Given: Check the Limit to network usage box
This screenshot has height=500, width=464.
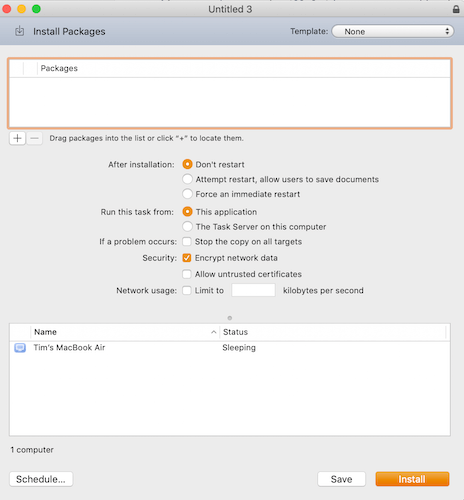Looking at the screenshot, I should tap(187, 290).
